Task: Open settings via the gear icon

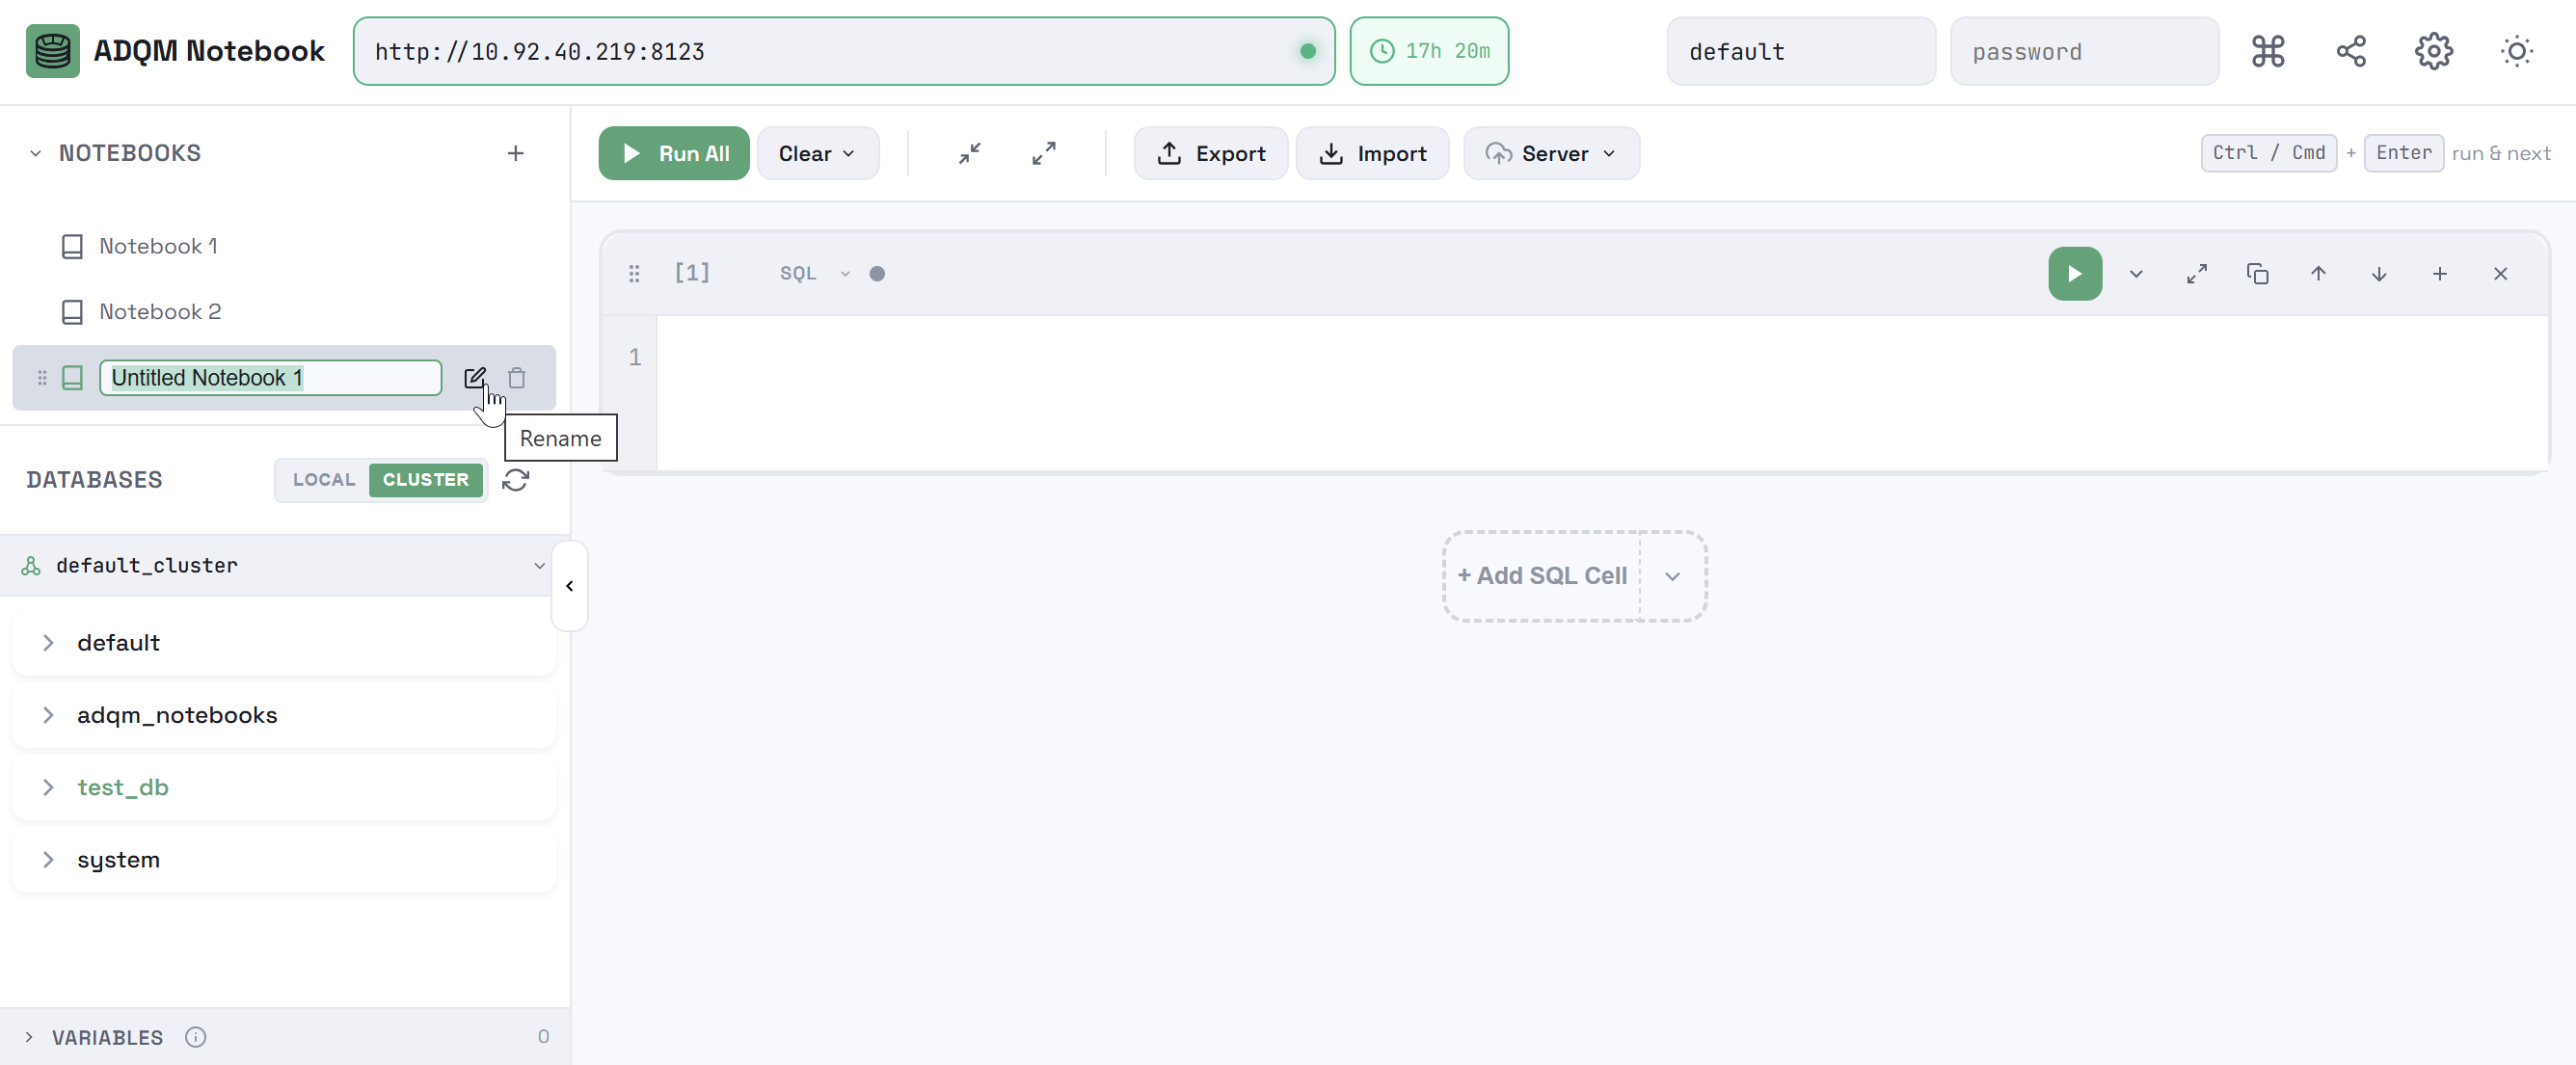Action: (2433, 51)
